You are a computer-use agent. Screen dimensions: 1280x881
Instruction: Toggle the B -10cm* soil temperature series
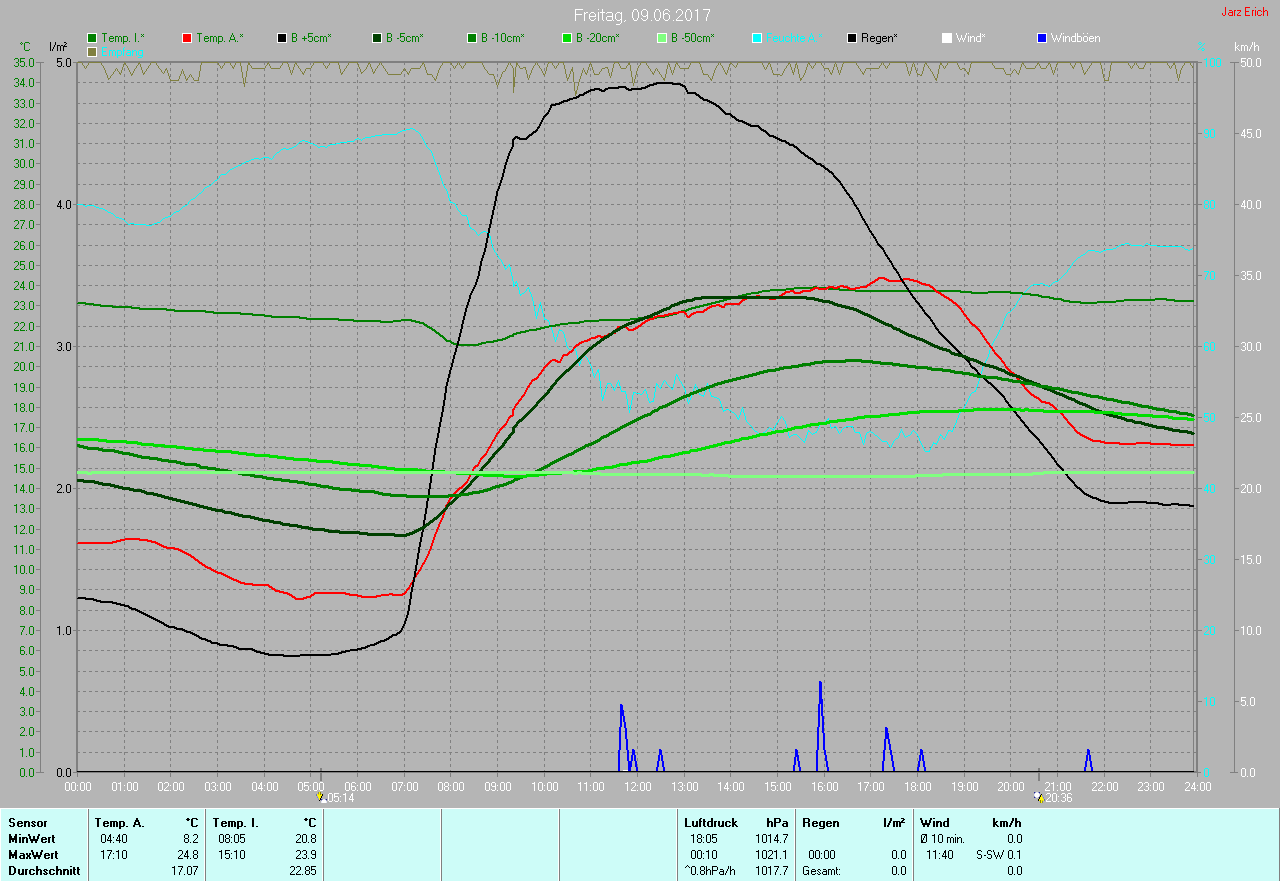tap(472, 38)
